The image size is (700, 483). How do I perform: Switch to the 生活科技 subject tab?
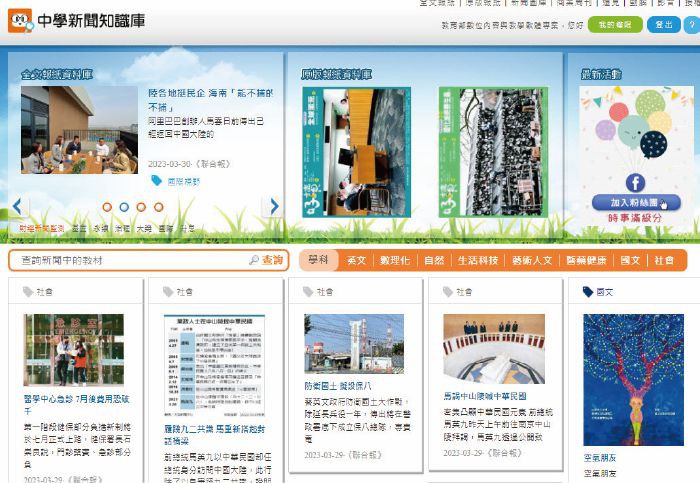477,260
